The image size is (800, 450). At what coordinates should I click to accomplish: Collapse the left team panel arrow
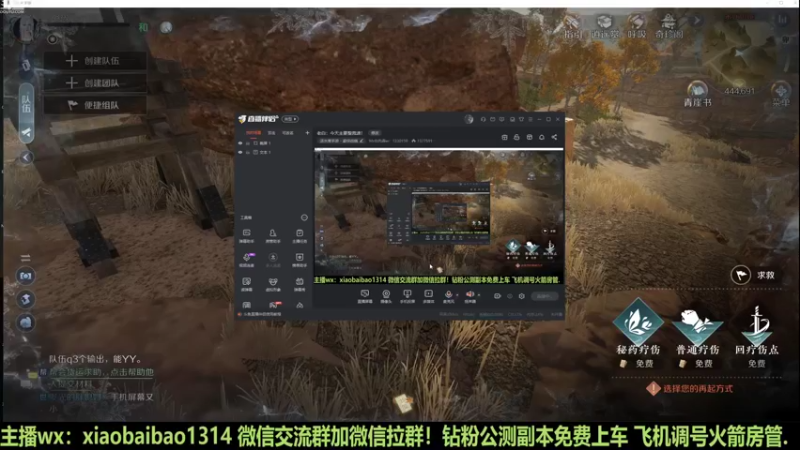[x=27, y=158]
